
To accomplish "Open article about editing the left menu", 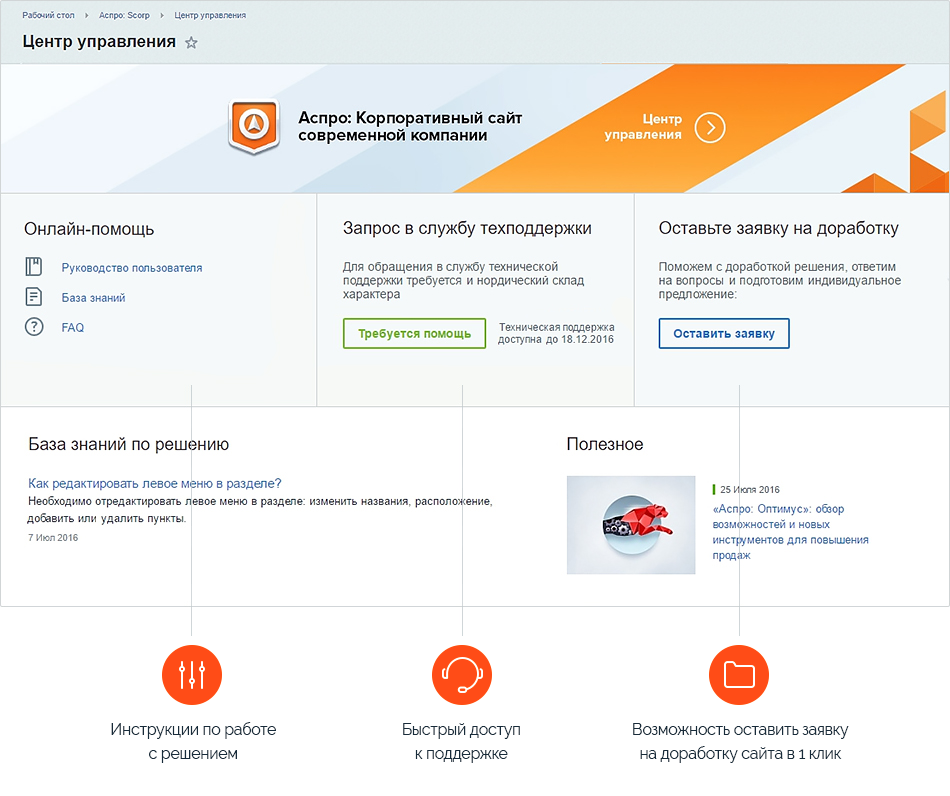I will (x=155, y=483).
